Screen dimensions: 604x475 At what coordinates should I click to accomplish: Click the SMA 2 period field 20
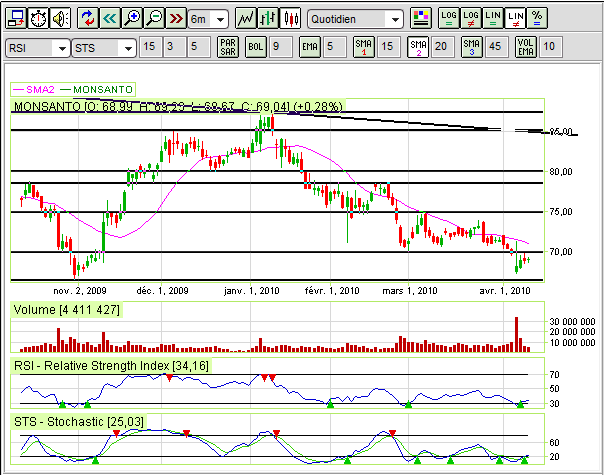coord(443,47)
